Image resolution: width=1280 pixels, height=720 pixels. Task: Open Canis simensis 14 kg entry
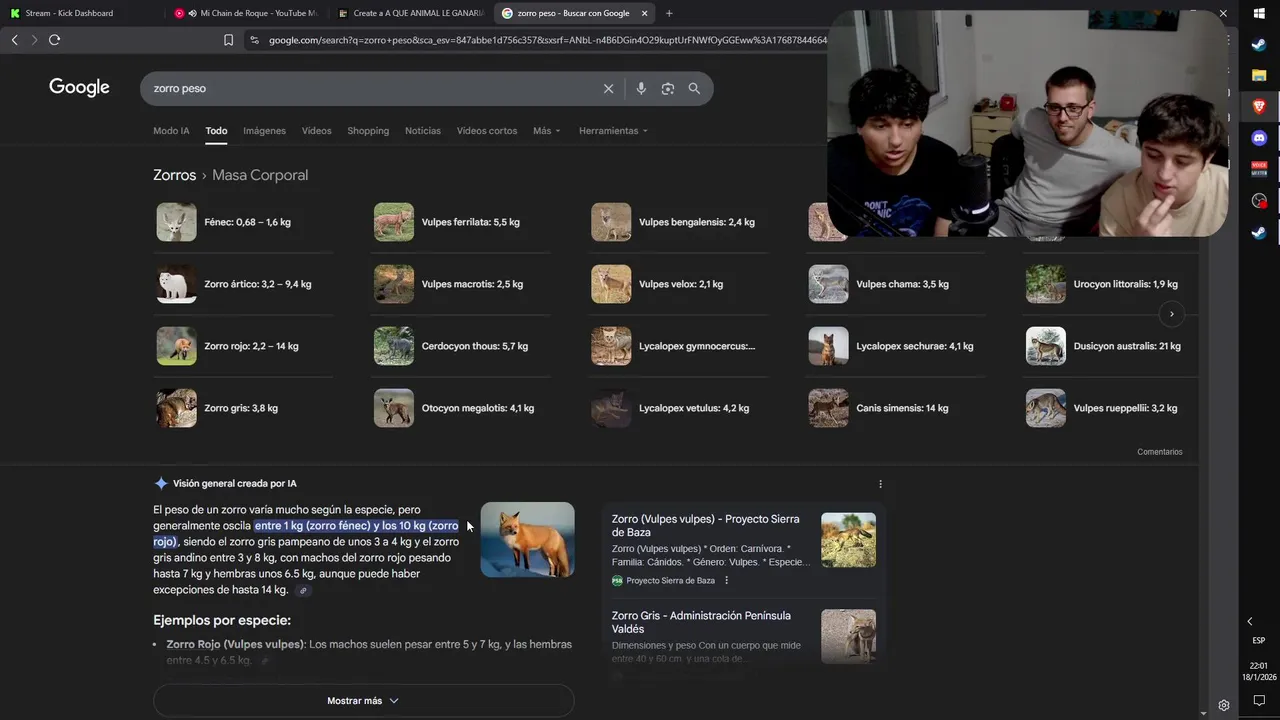point(898,408)
